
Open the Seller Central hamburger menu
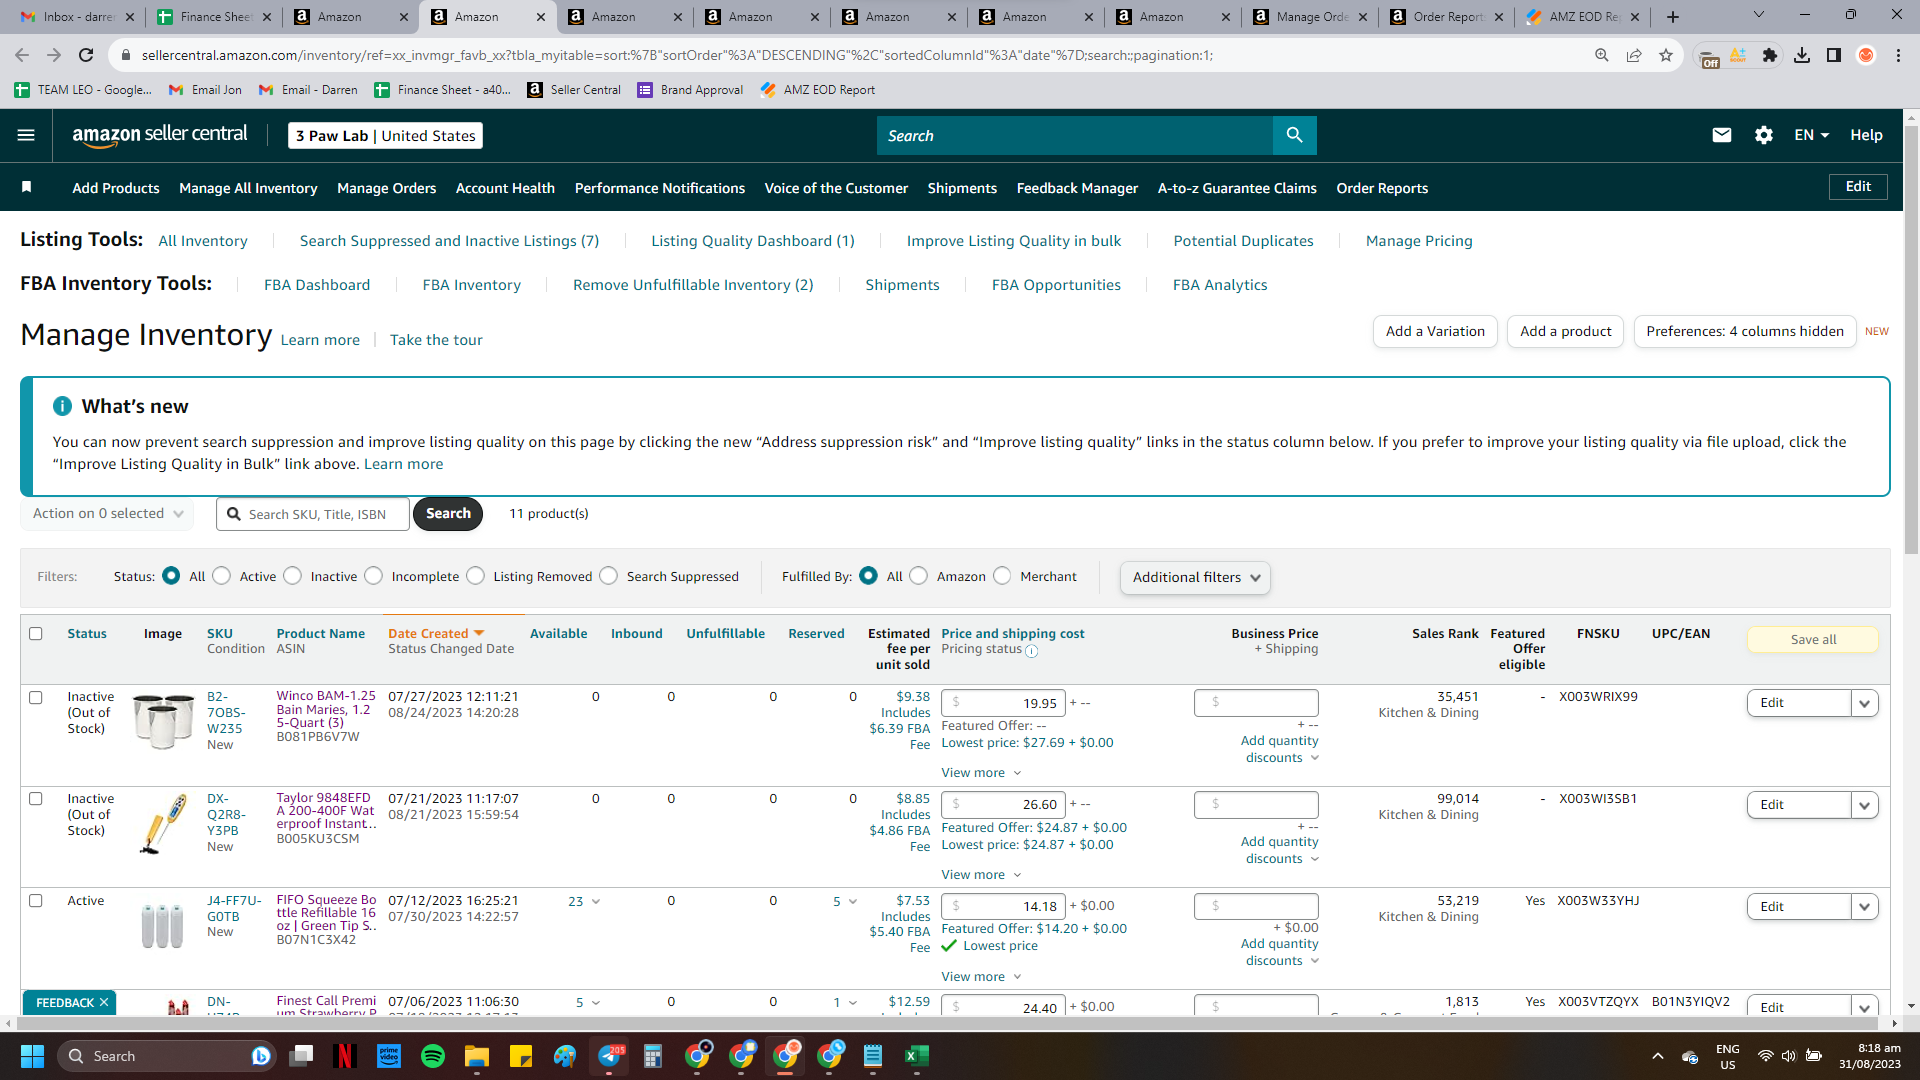[26, 135]
